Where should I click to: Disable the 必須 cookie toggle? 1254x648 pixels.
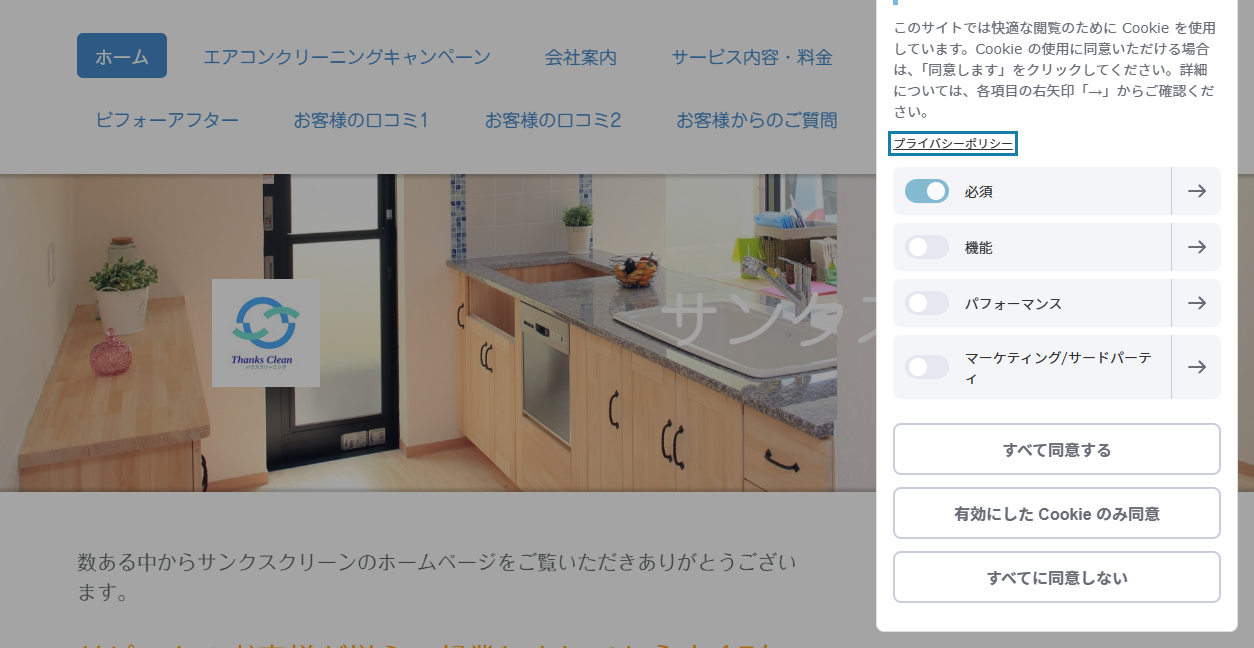point(926,191)
